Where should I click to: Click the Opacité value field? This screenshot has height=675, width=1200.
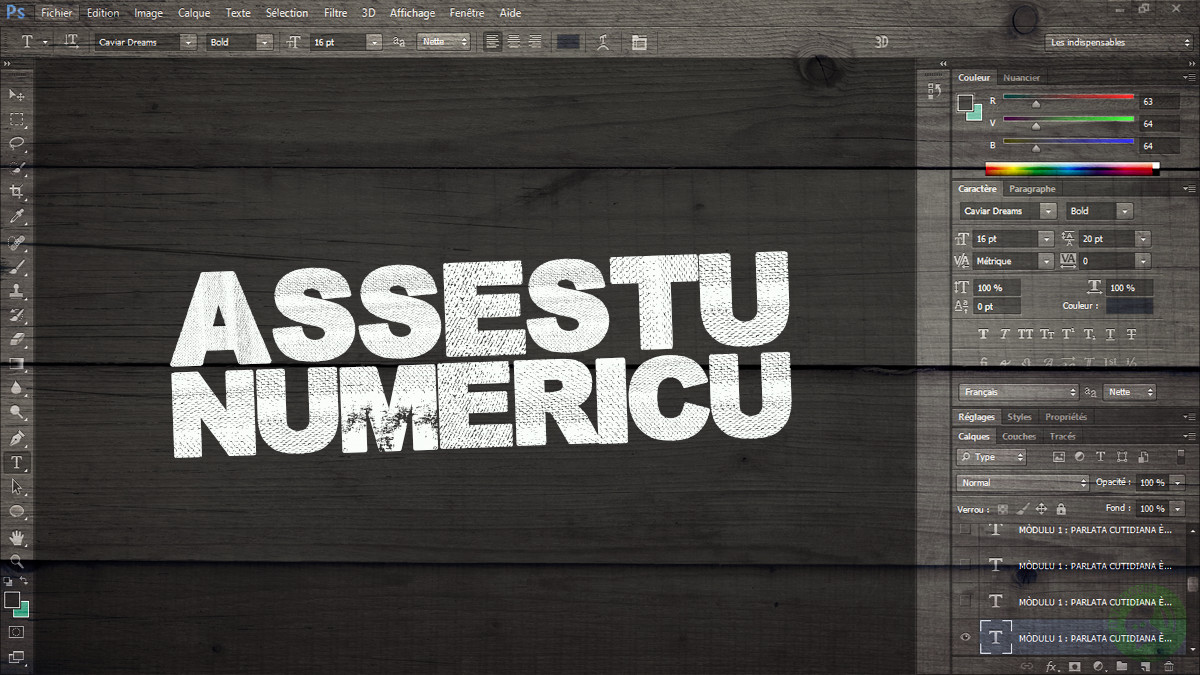tap(1152, 483)
